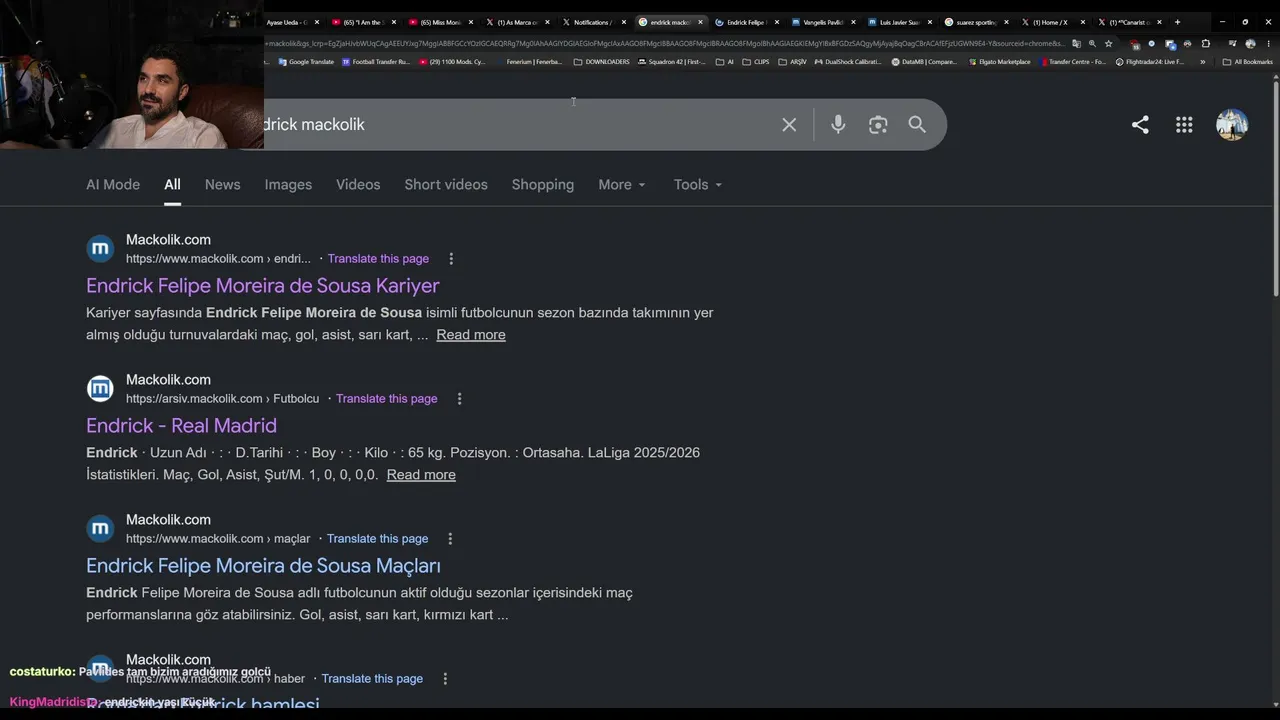Click the browser address bar URL
Viewport: 1280px width, 720px height.
[x=665, y=44]
